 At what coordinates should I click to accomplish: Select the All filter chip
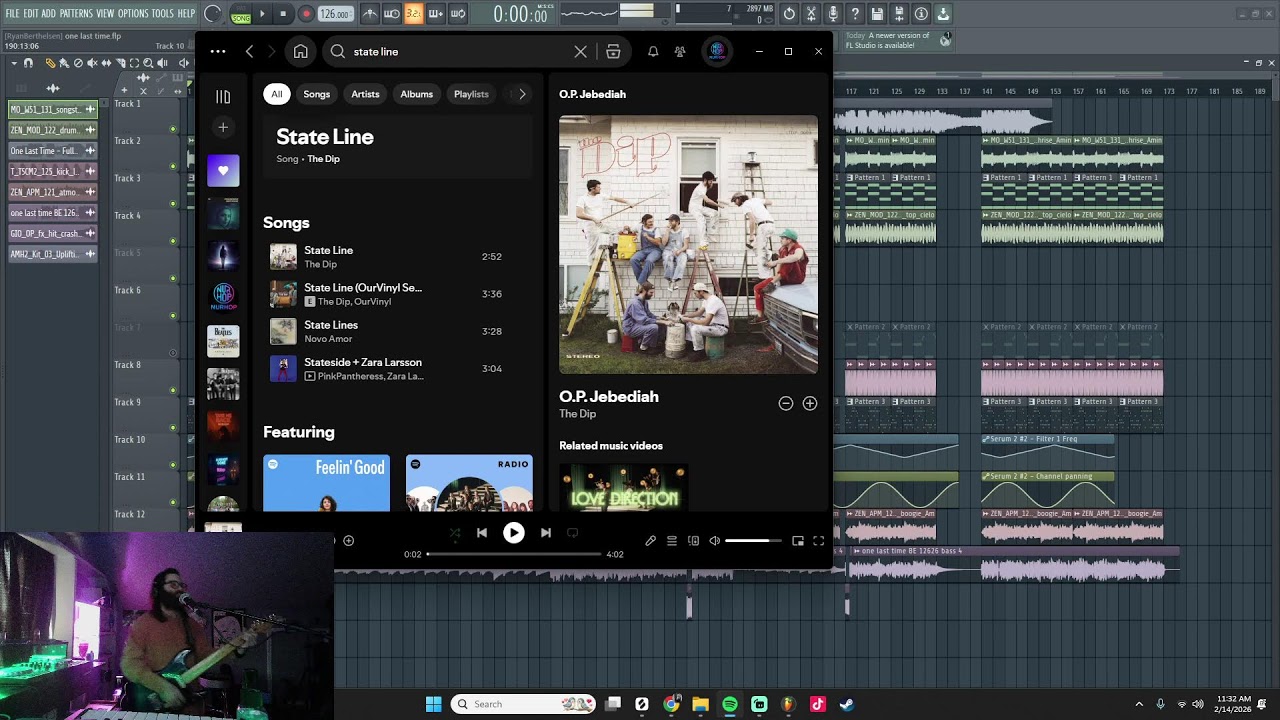point(277,94)
